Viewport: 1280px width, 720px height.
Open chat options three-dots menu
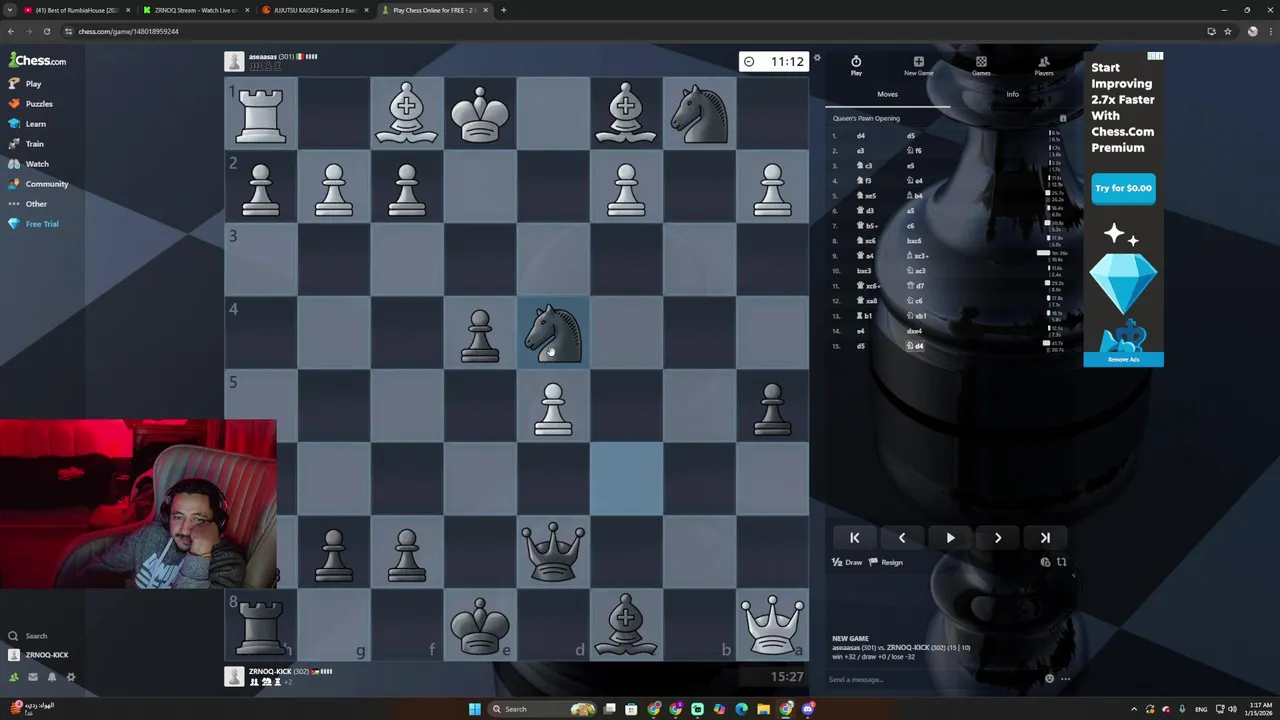click(1066, 679)
